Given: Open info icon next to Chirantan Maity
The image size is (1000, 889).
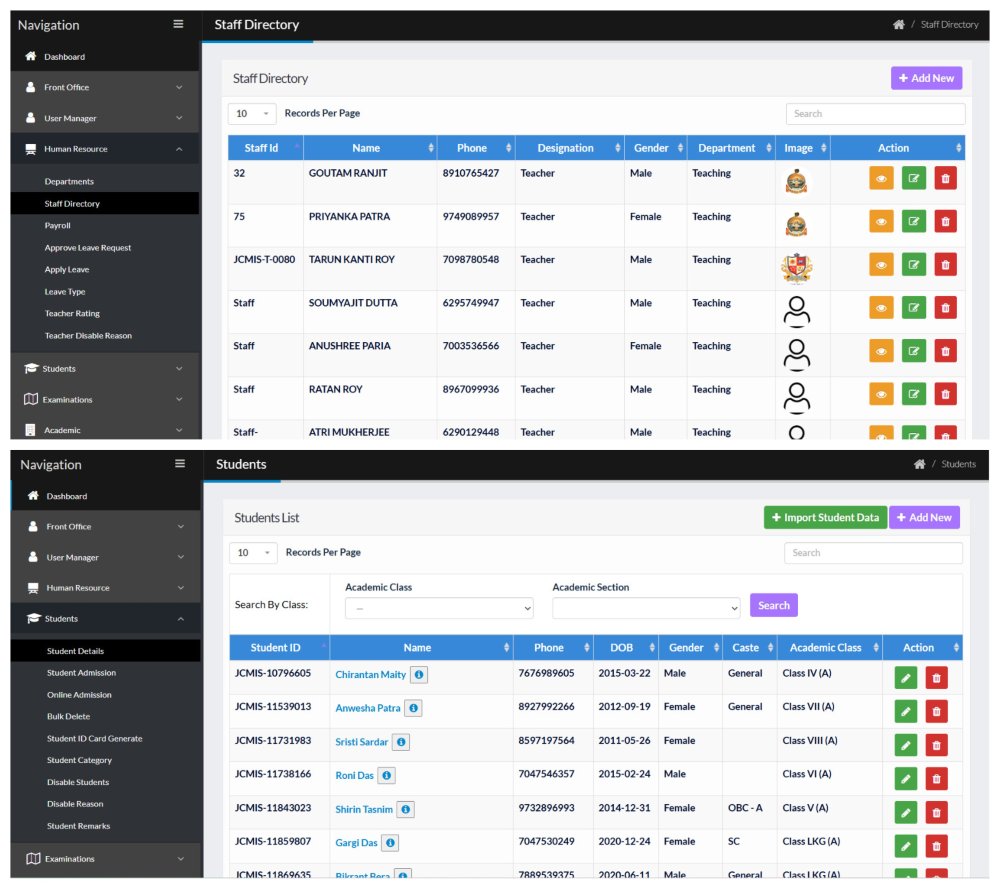Looking at the screenshot, I should (418, 674).
